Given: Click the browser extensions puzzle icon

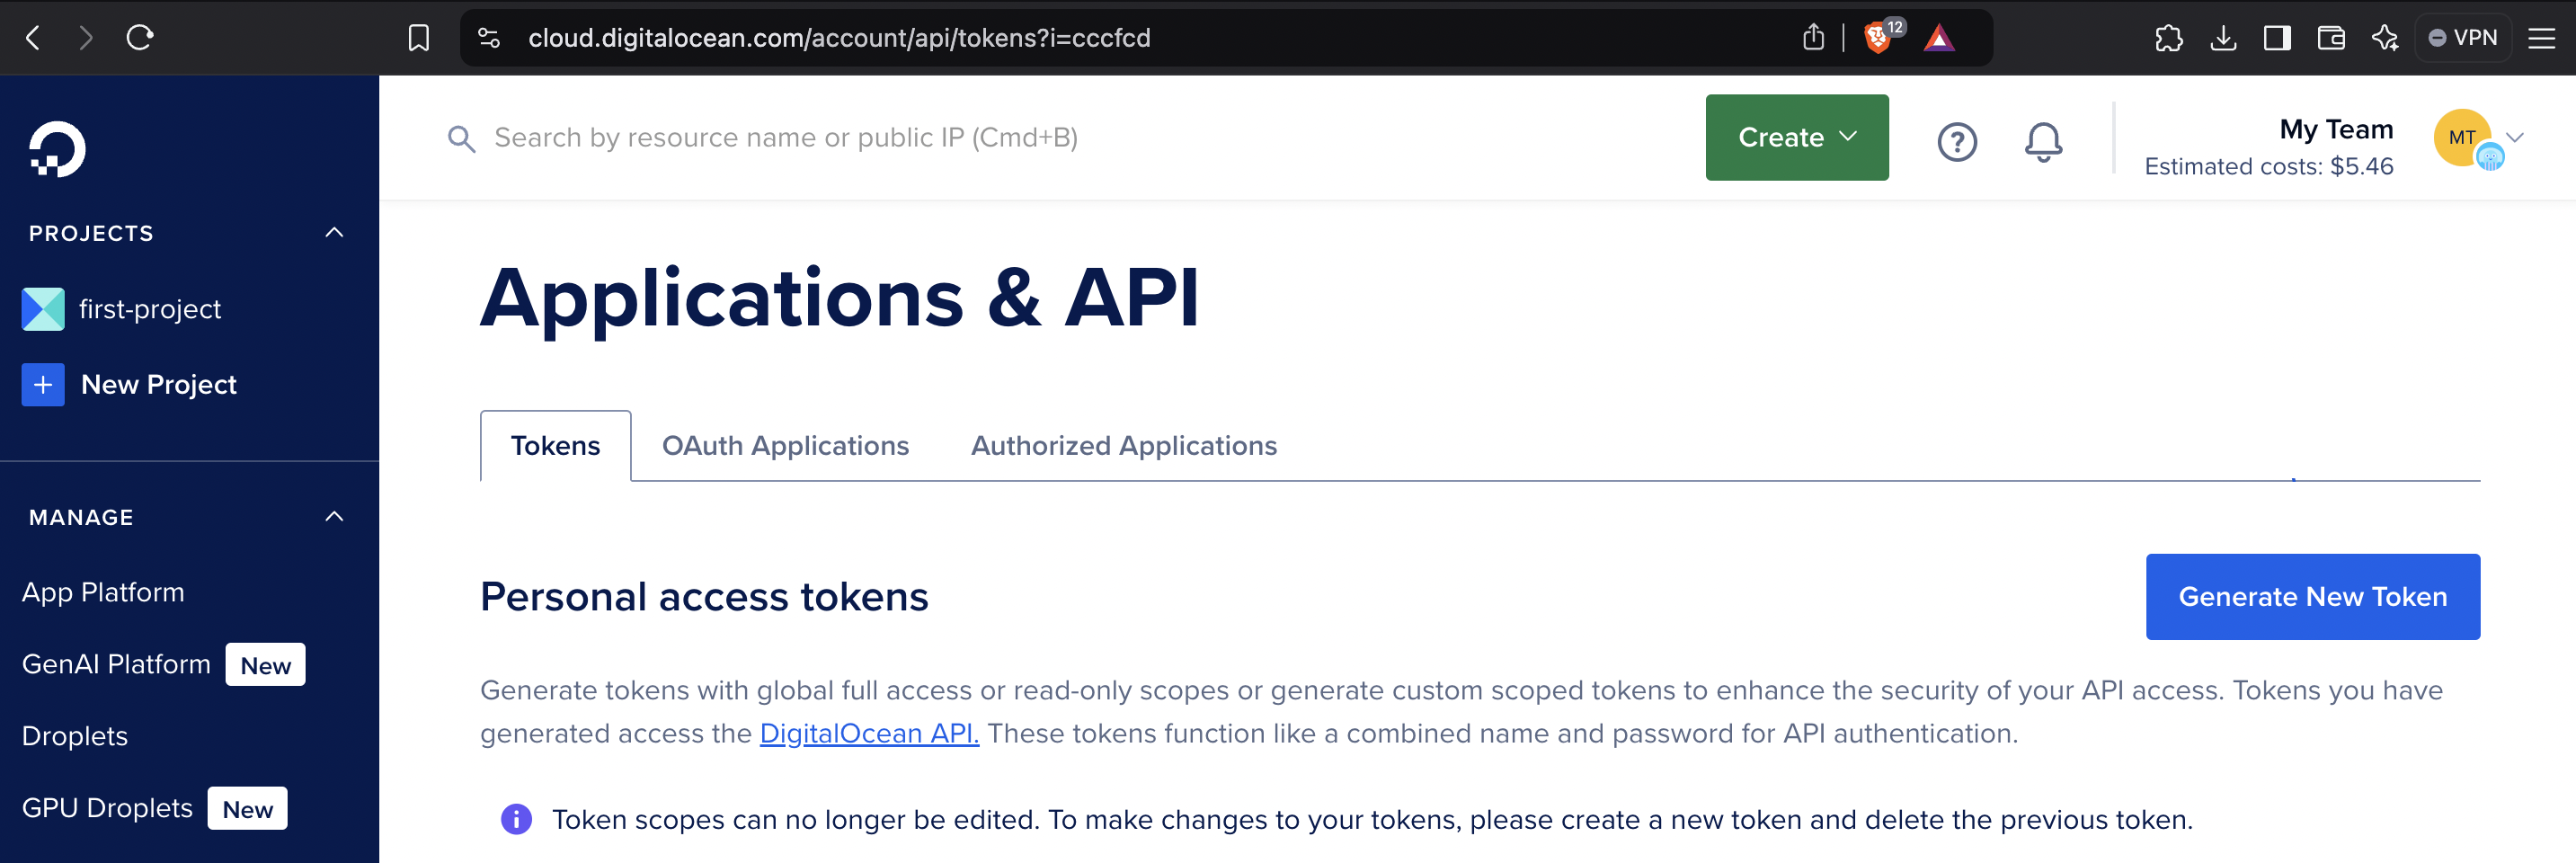Looking at the screenshot, I should pyautogui.click(x=2169, y=38).
